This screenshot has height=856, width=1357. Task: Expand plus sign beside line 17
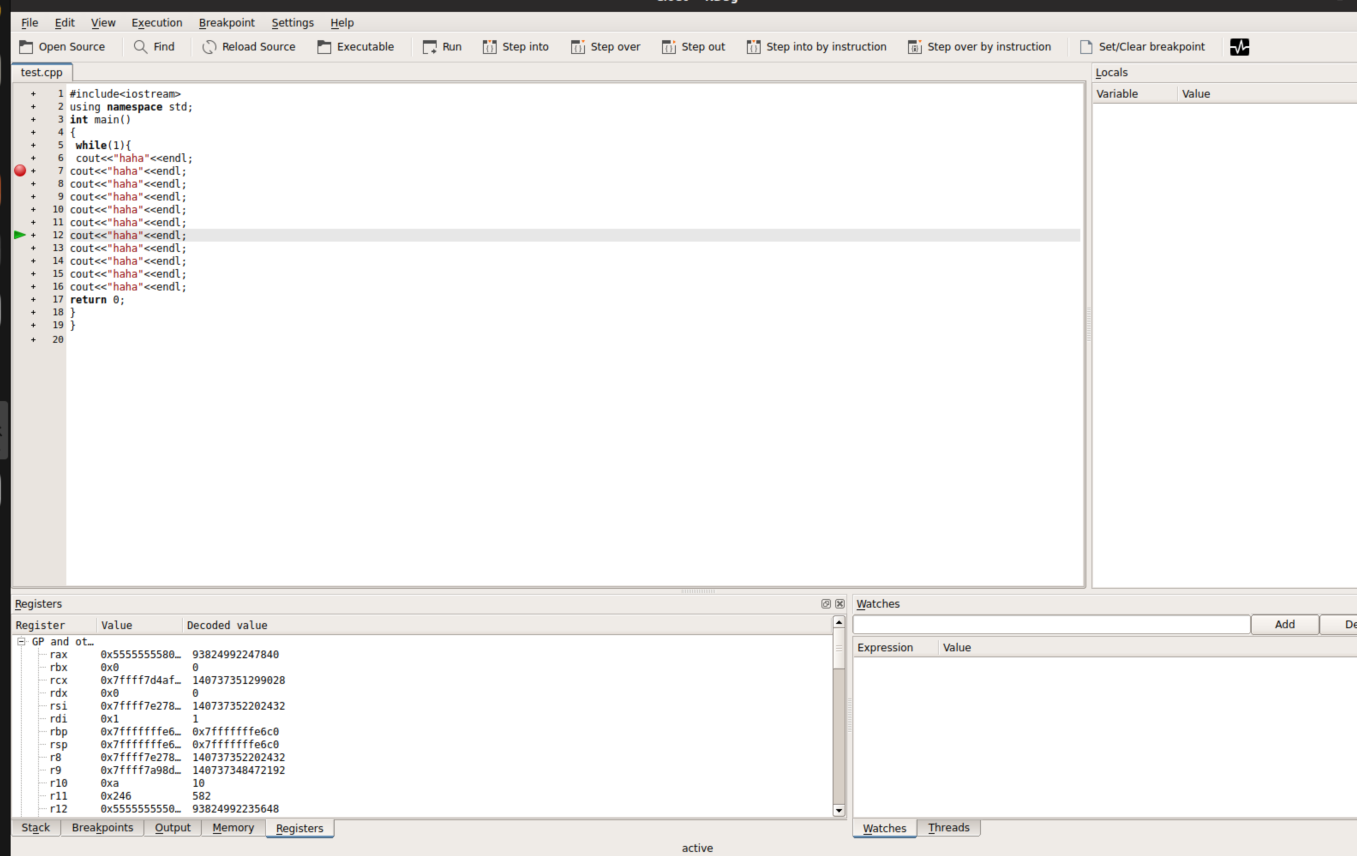[x=33, y=300]
